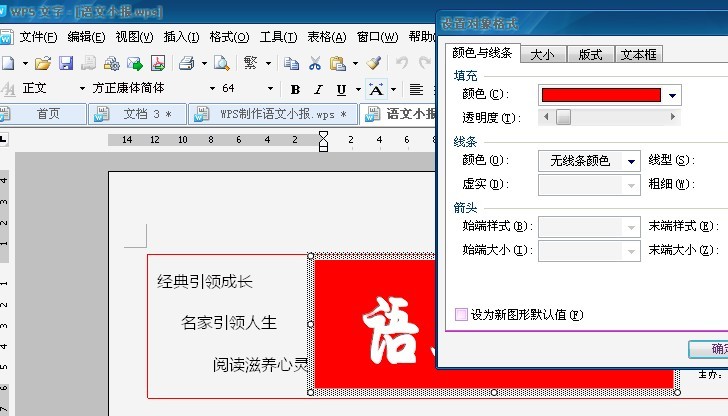Expand the underline style dropdown arrow
Screen dimensions: 728x416
click(358, 89)
